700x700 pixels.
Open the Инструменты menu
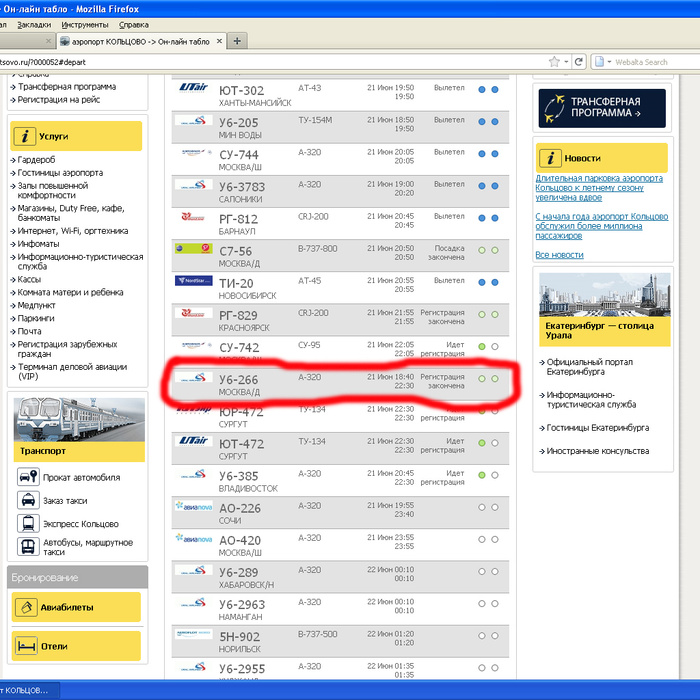pos(85,23)
